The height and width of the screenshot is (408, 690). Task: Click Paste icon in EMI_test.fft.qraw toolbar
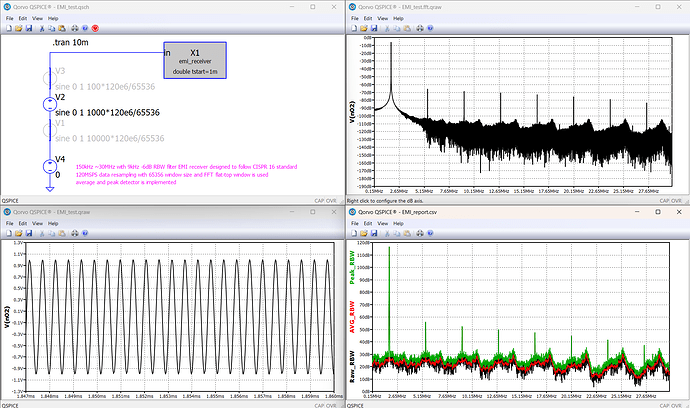pyautogui.click(x=407, y=28)
